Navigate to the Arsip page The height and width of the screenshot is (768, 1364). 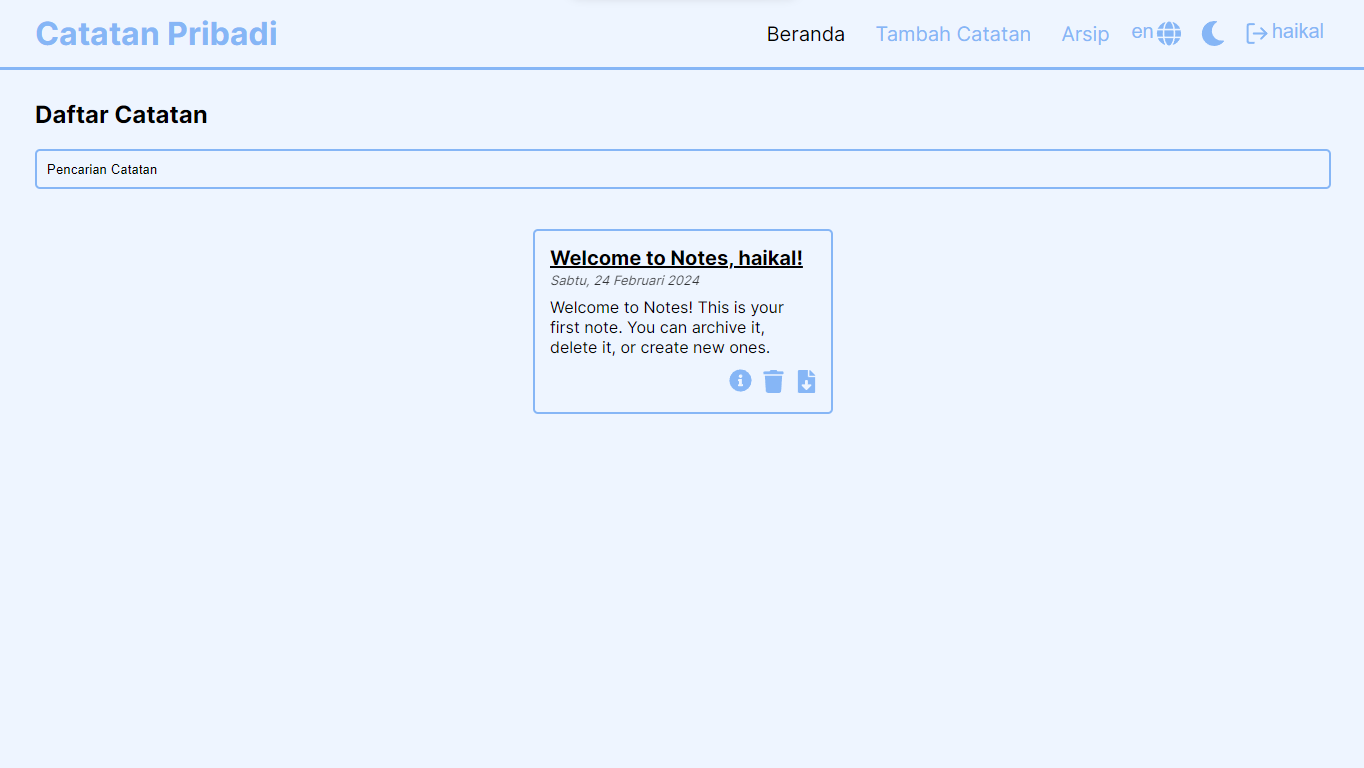[1085, 34]
